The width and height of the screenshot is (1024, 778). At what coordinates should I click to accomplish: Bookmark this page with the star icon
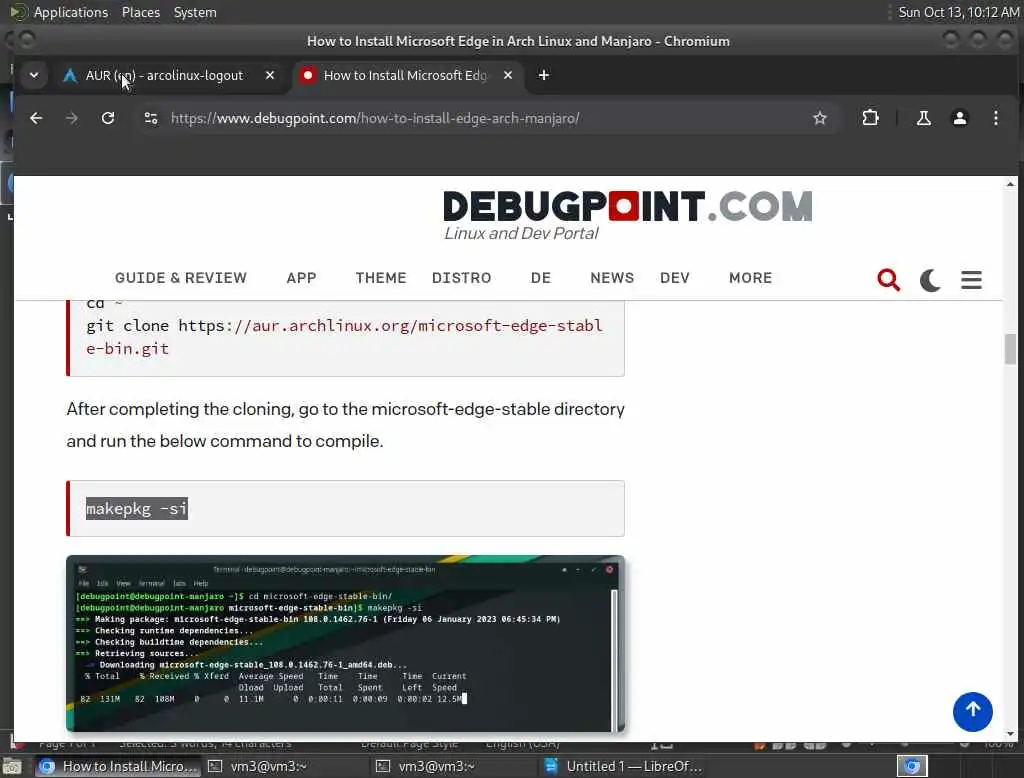coord(820,118)
